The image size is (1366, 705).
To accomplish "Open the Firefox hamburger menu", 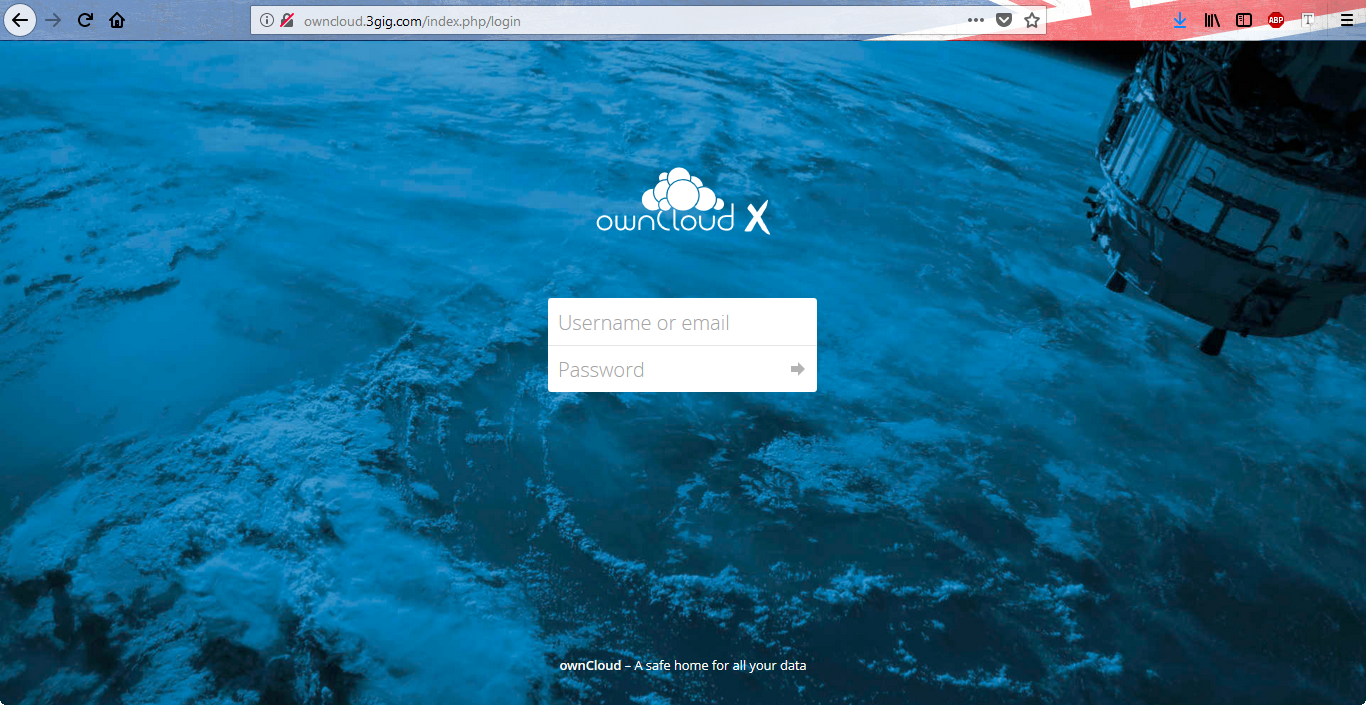I will click(1347, 20).
